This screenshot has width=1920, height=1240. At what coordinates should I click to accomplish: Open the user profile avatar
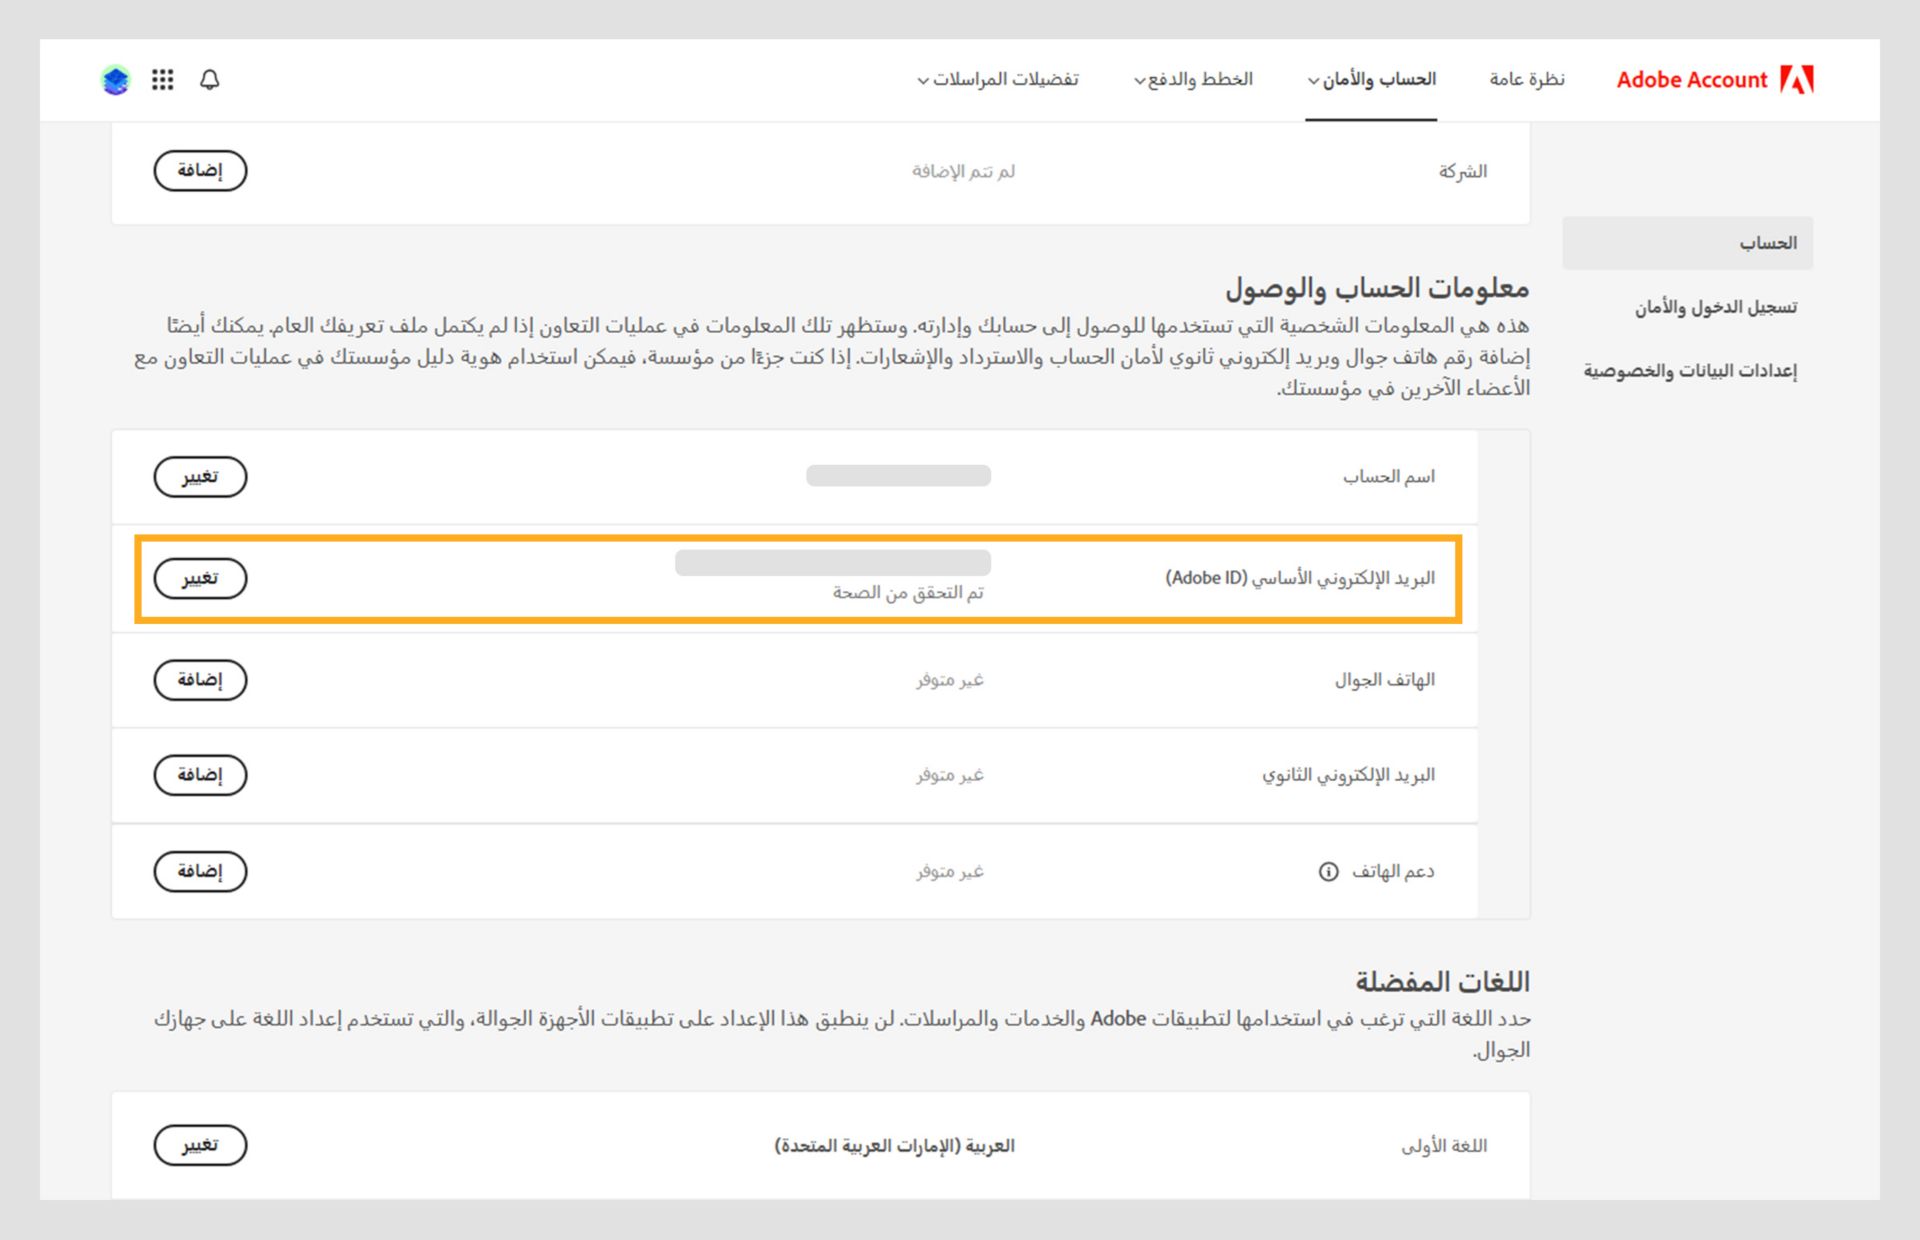[116, 80]
